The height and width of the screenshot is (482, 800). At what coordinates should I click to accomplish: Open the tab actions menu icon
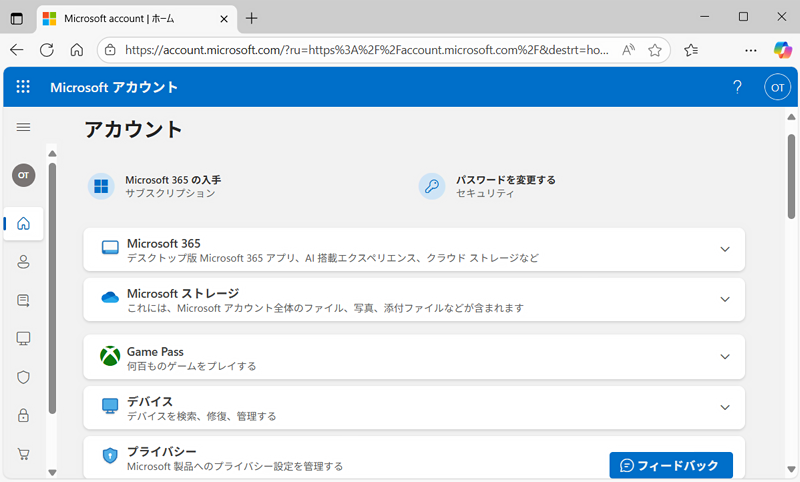(x=17, y=18)
